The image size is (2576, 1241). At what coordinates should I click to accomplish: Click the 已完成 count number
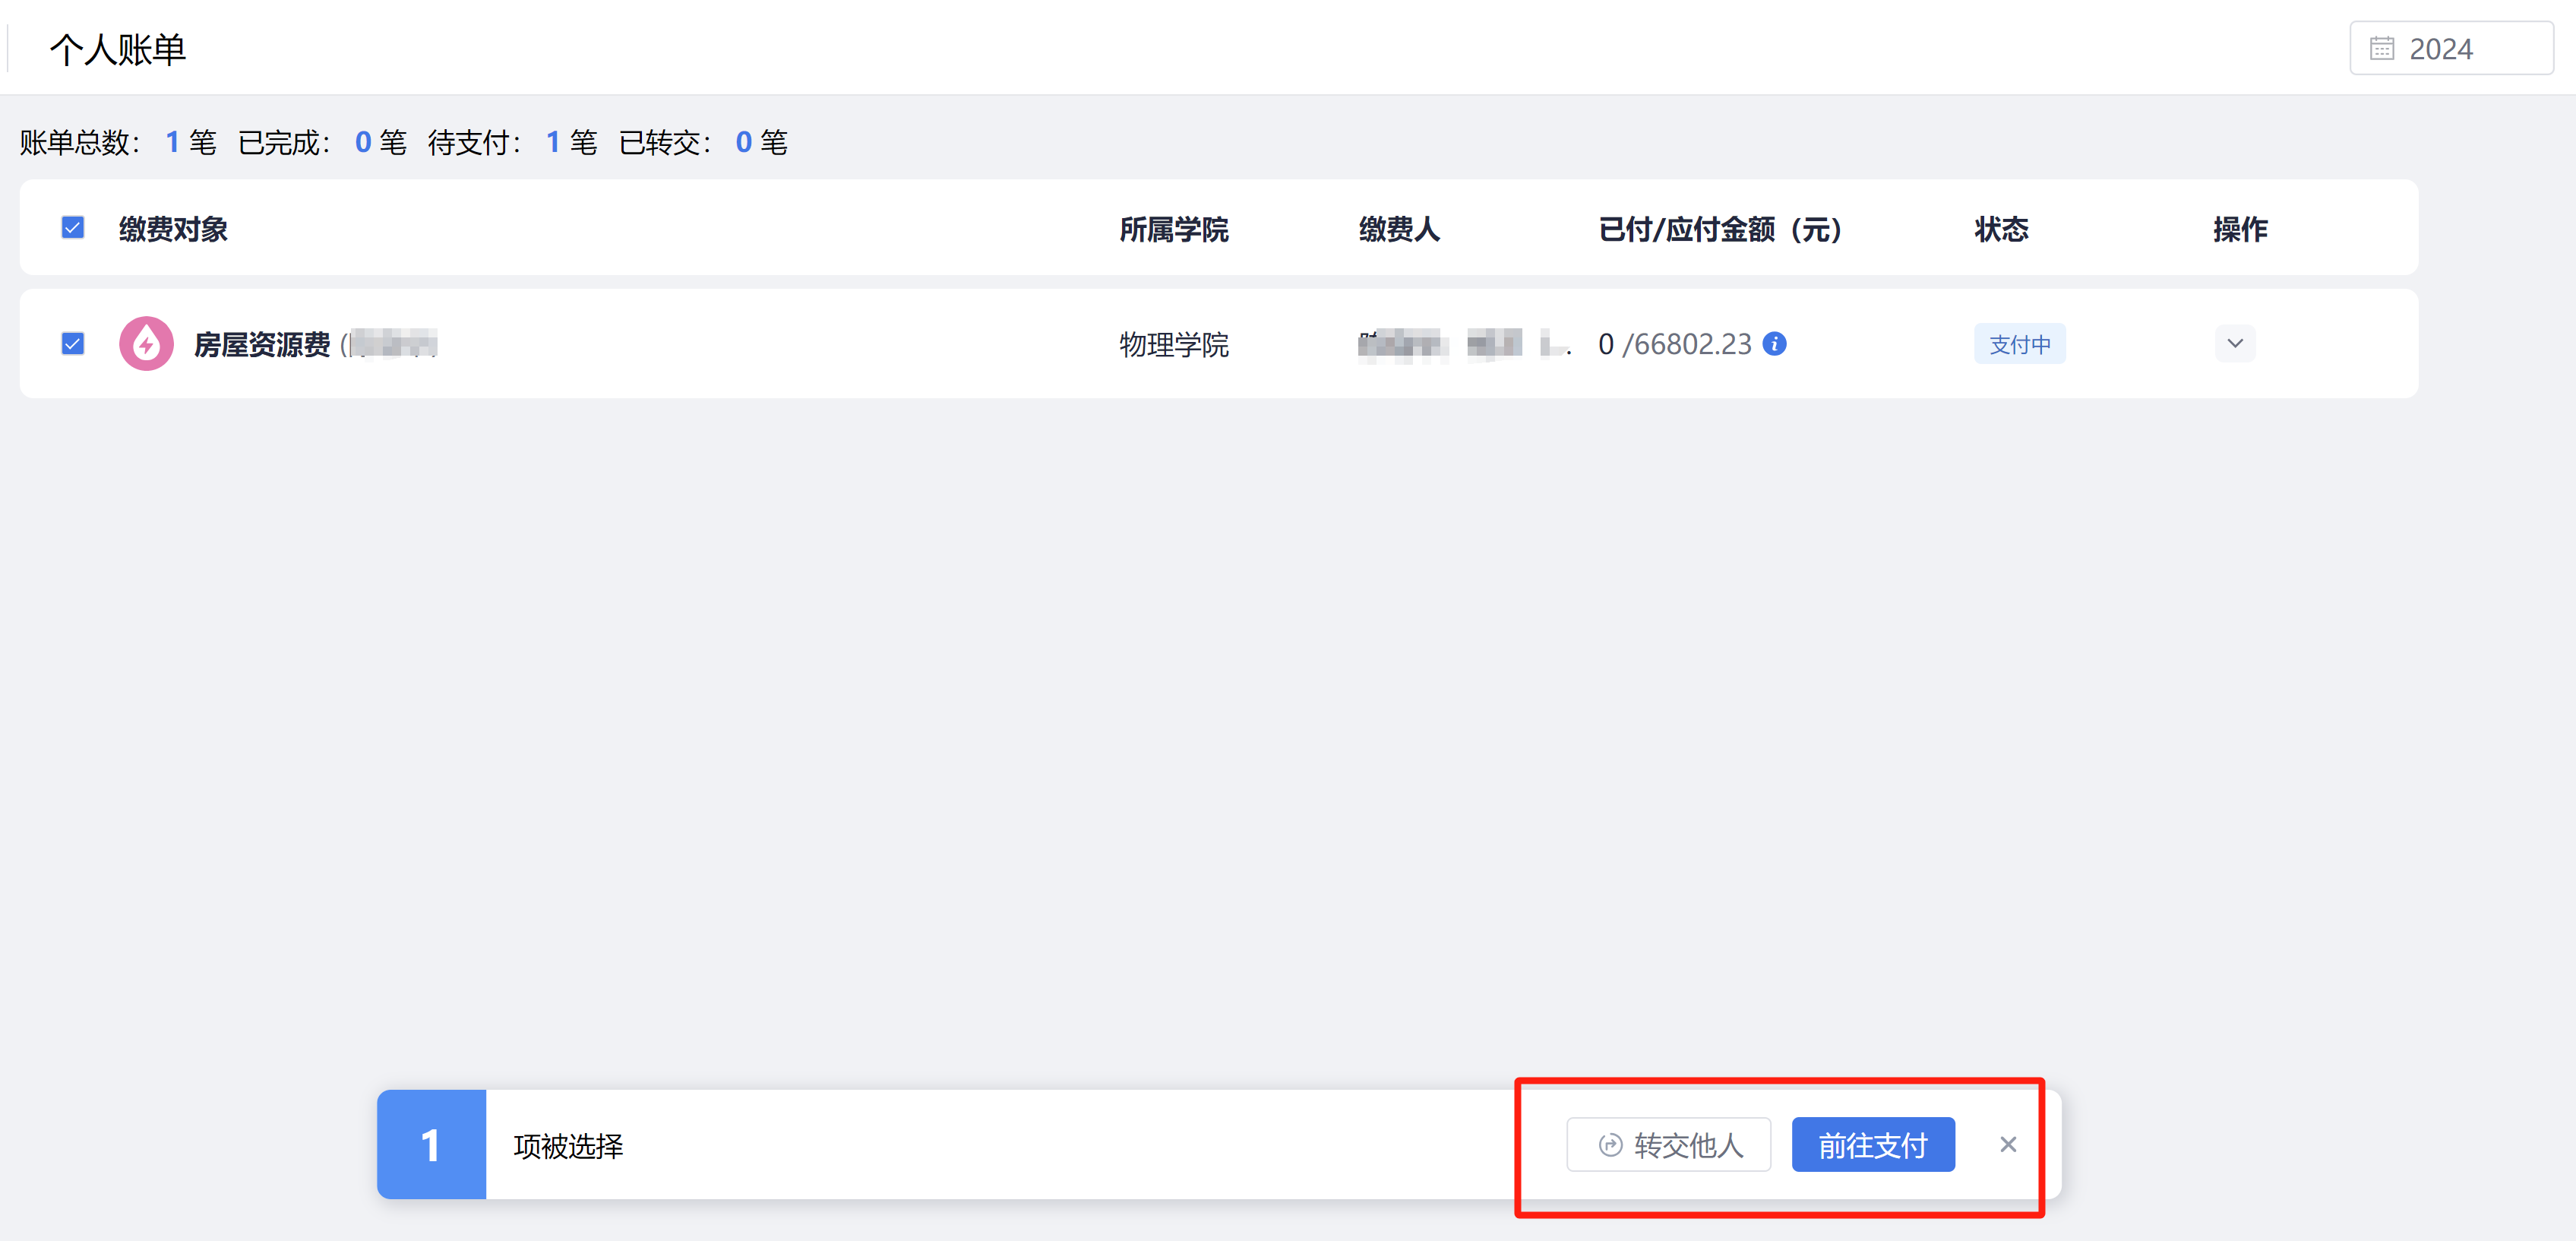(x=363, y=142)
